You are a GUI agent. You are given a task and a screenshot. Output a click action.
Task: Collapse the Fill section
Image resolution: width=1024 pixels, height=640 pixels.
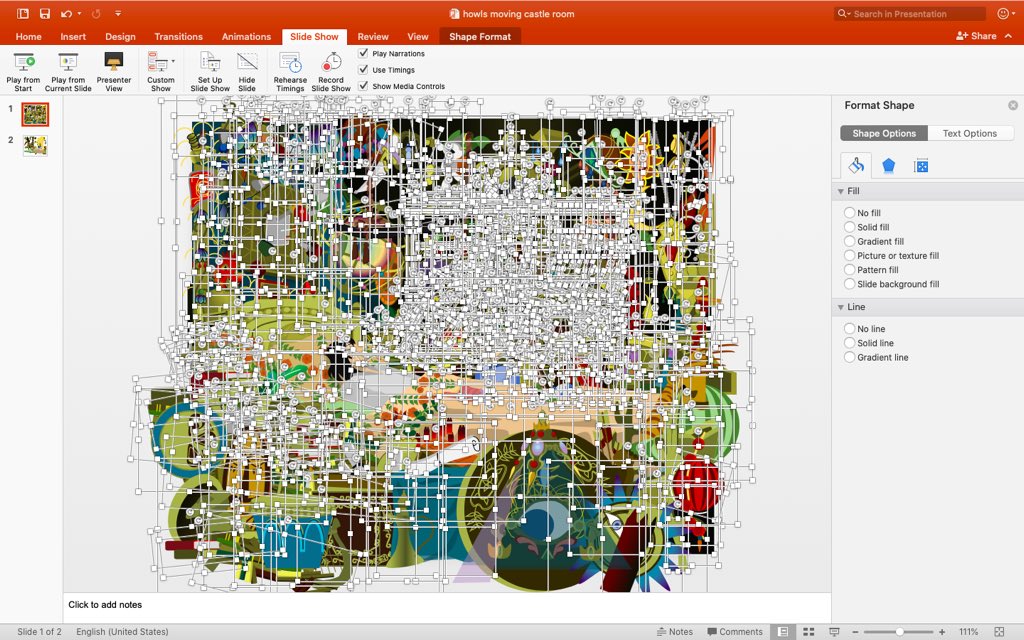(840, 191)
